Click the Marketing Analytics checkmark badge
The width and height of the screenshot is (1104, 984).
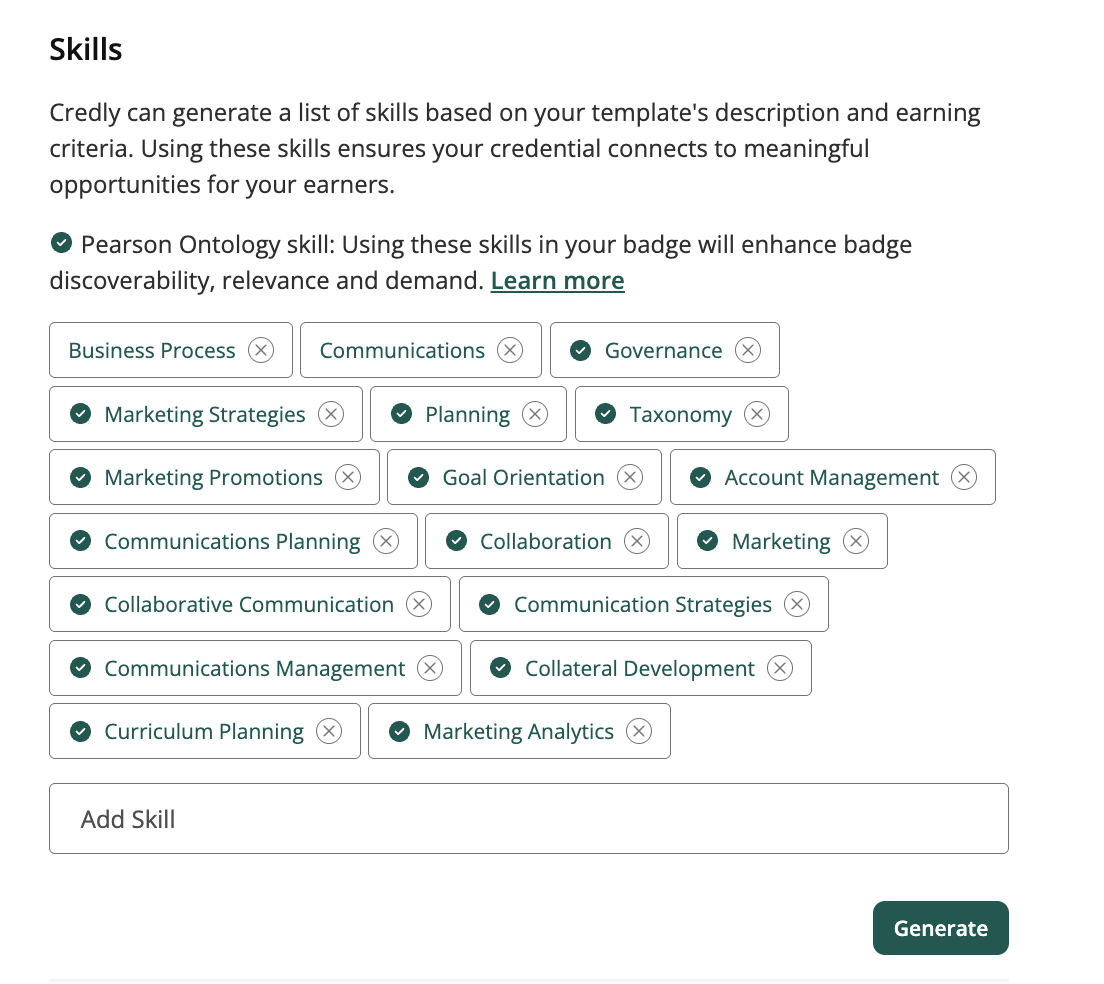(400, 731)
